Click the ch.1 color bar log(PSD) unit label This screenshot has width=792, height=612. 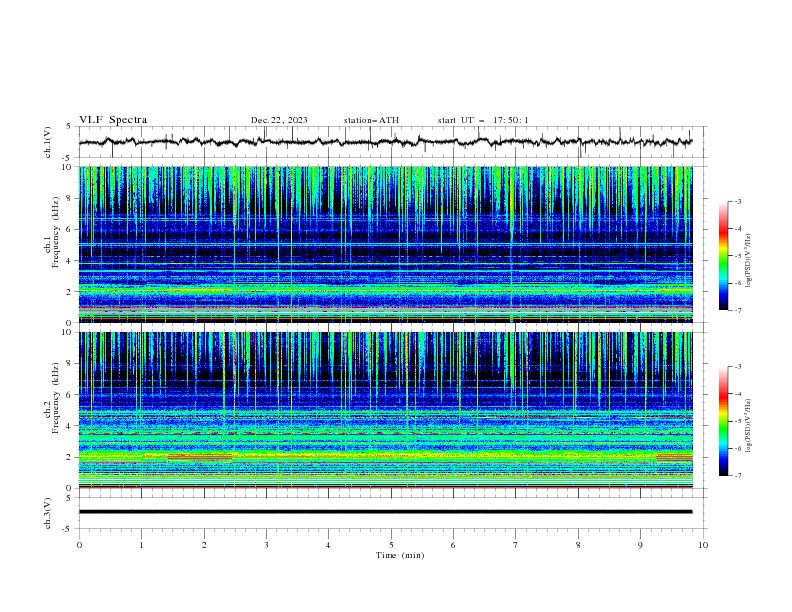click(748, 261)
